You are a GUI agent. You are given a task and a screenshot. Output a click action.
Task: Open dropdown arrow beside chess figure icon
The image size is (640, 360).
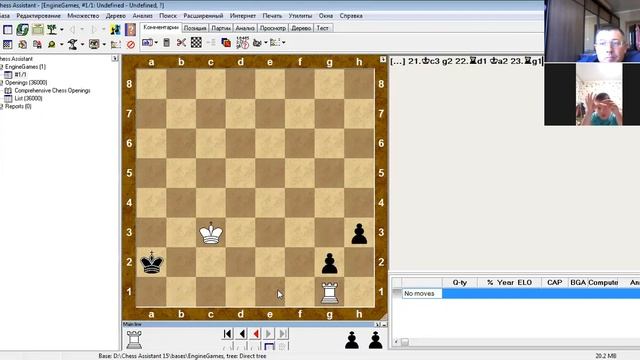pos(82,44)
